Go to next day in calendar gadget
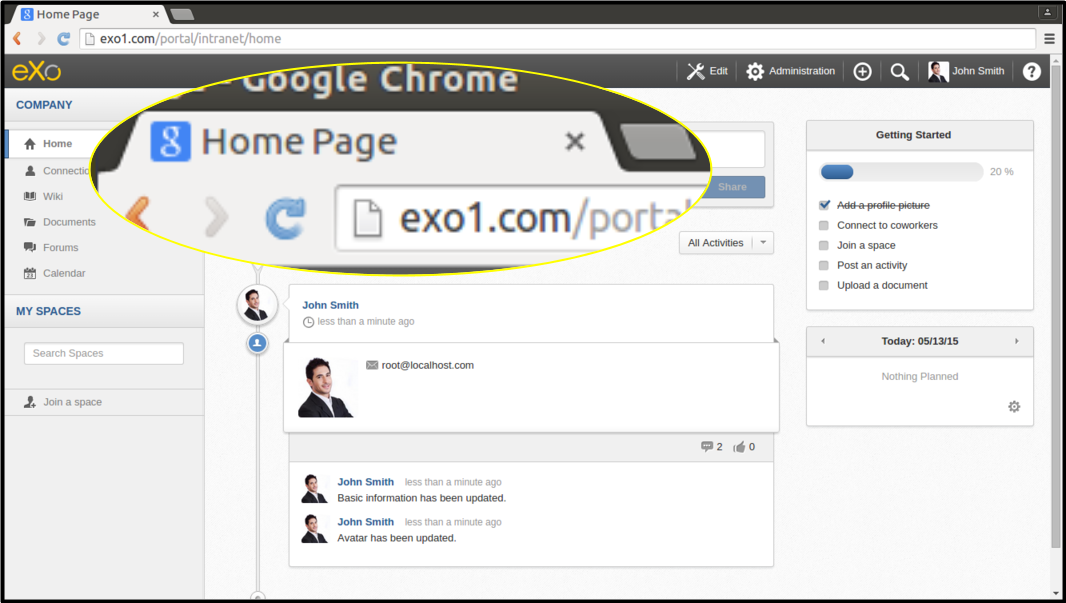The height and width of the screenshot is (603, 1066). point(1016,341)
